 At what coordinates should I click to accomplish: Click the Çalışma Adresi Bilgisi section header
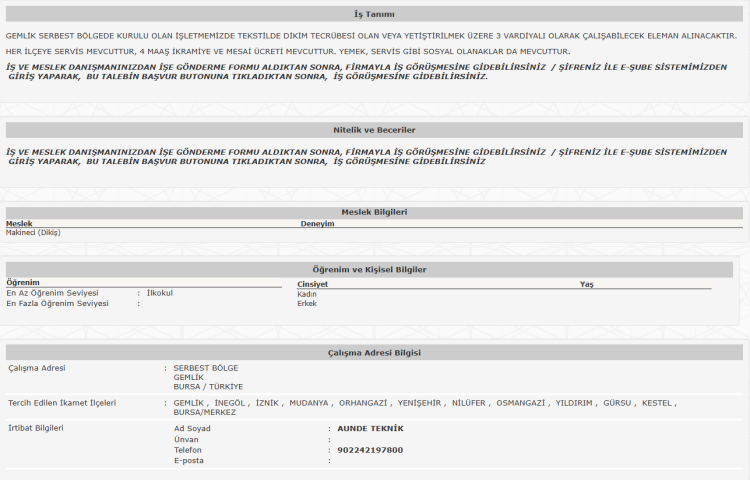pos(374,353)
